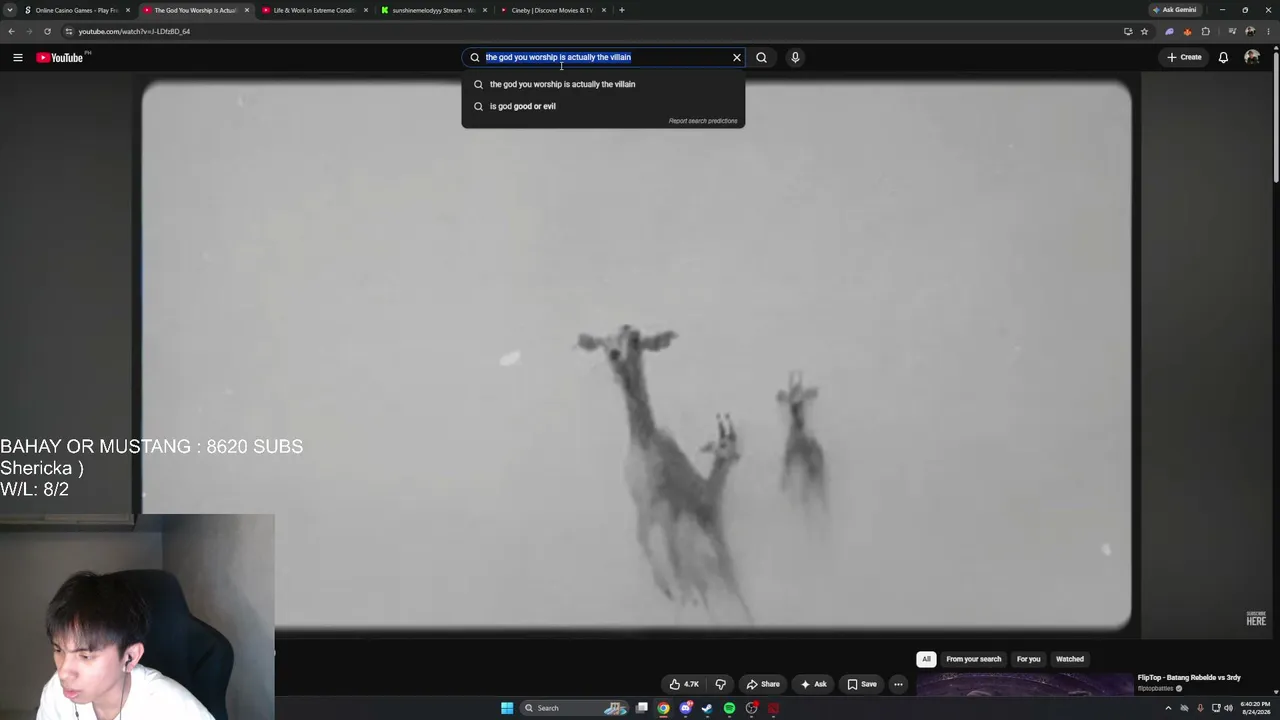Click the Create button
1280x720 pixels.
pos(1184,57)
